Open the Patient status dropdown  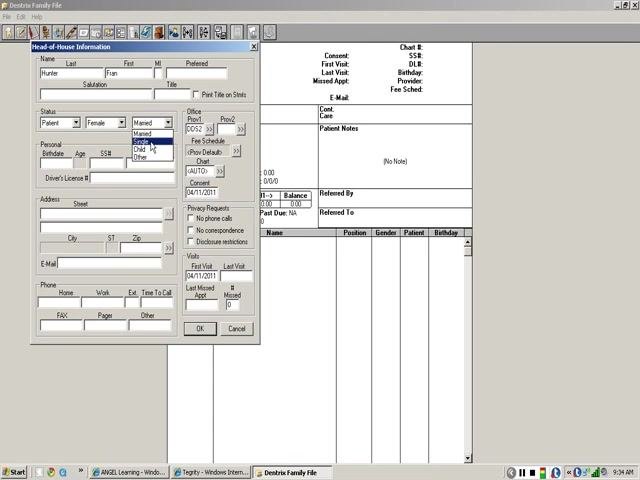tap(76, 123)
